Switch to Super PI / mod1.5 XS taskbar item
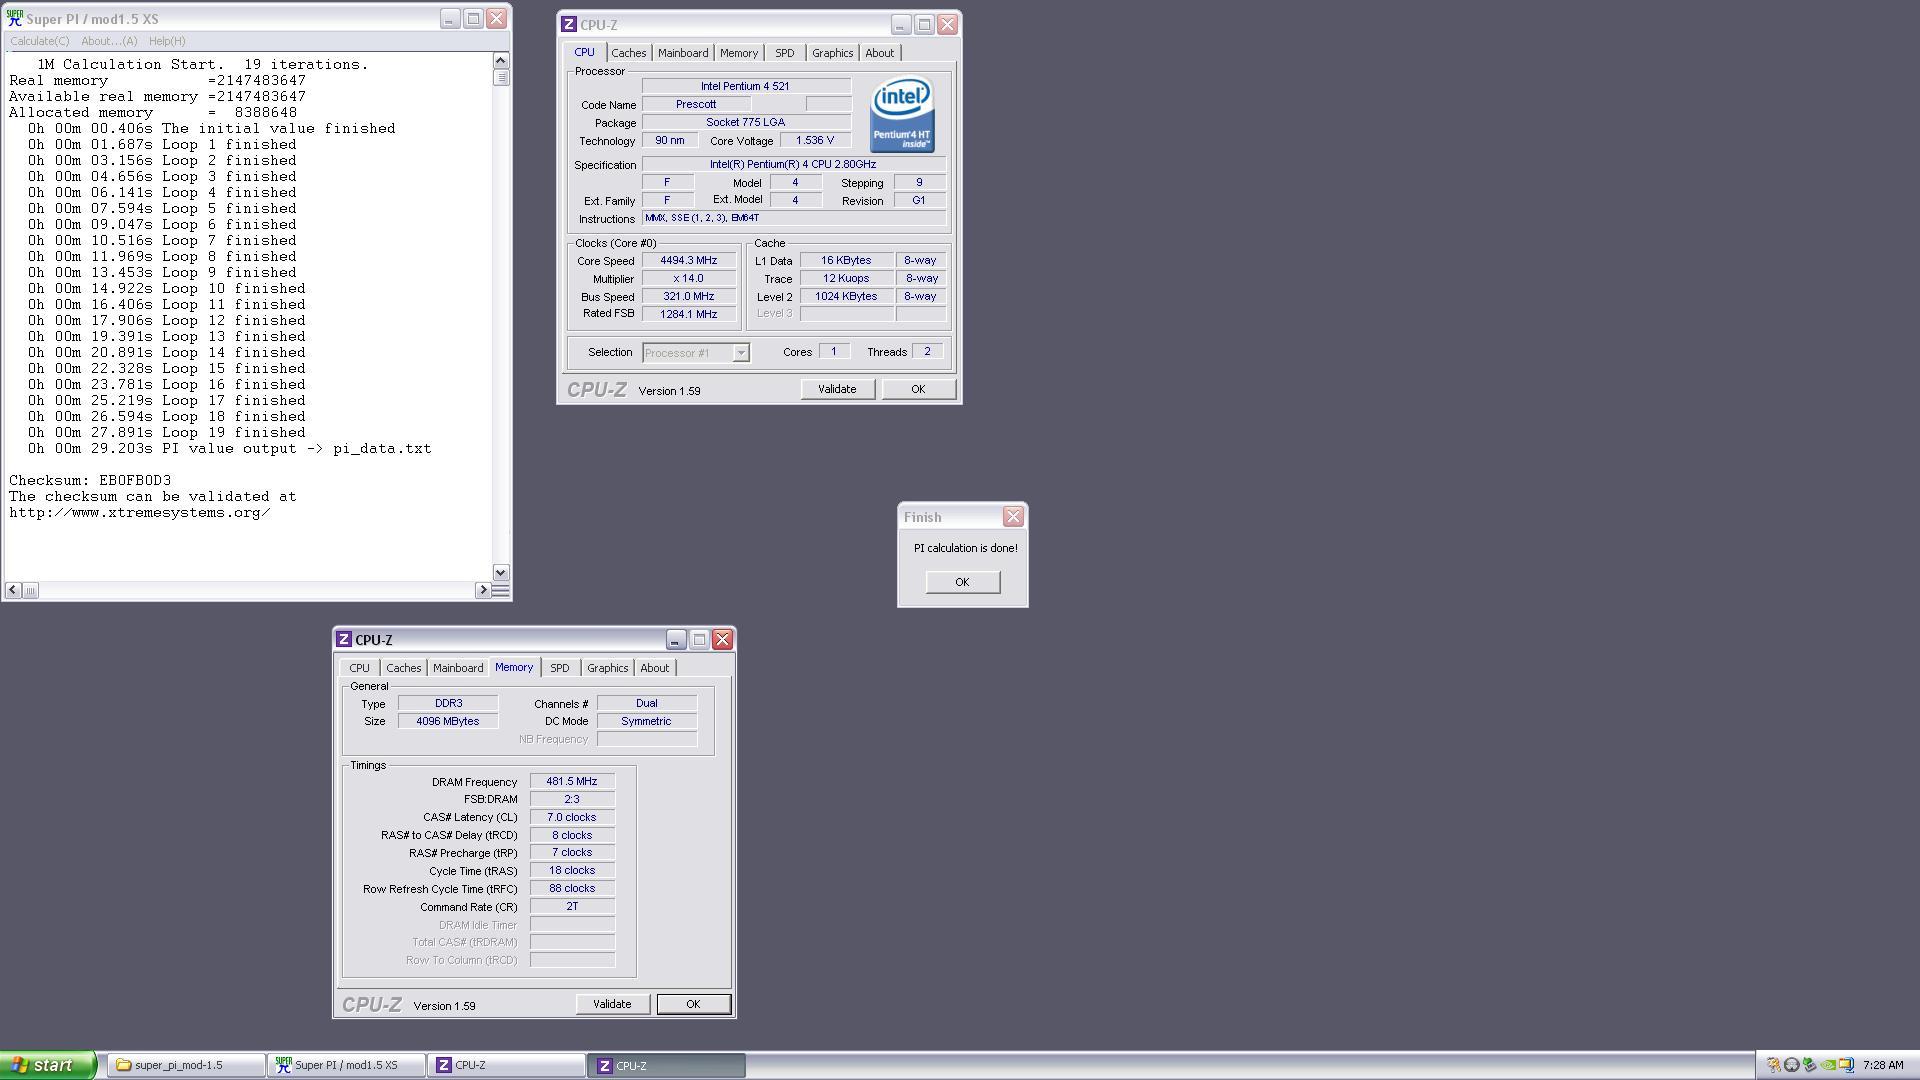Viewport: 1920px width, 1080px height. [x=346, y=1065]
